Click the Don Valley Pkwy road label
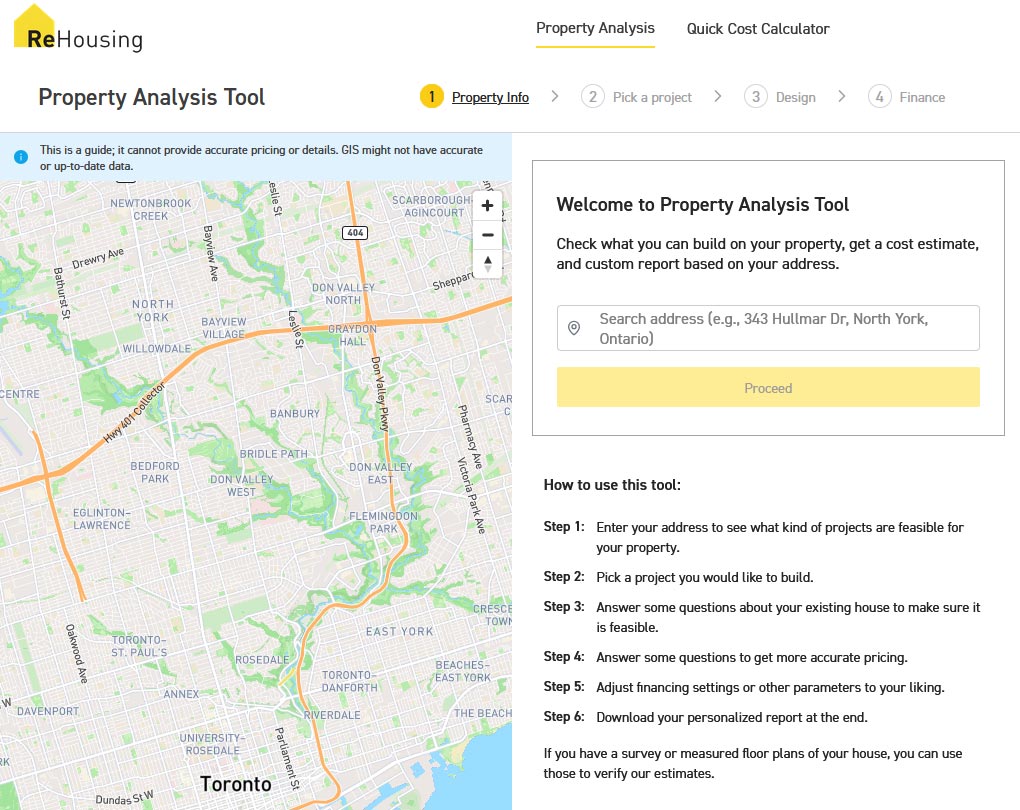This screenshot has width=1020, height=810. (380, 394)
